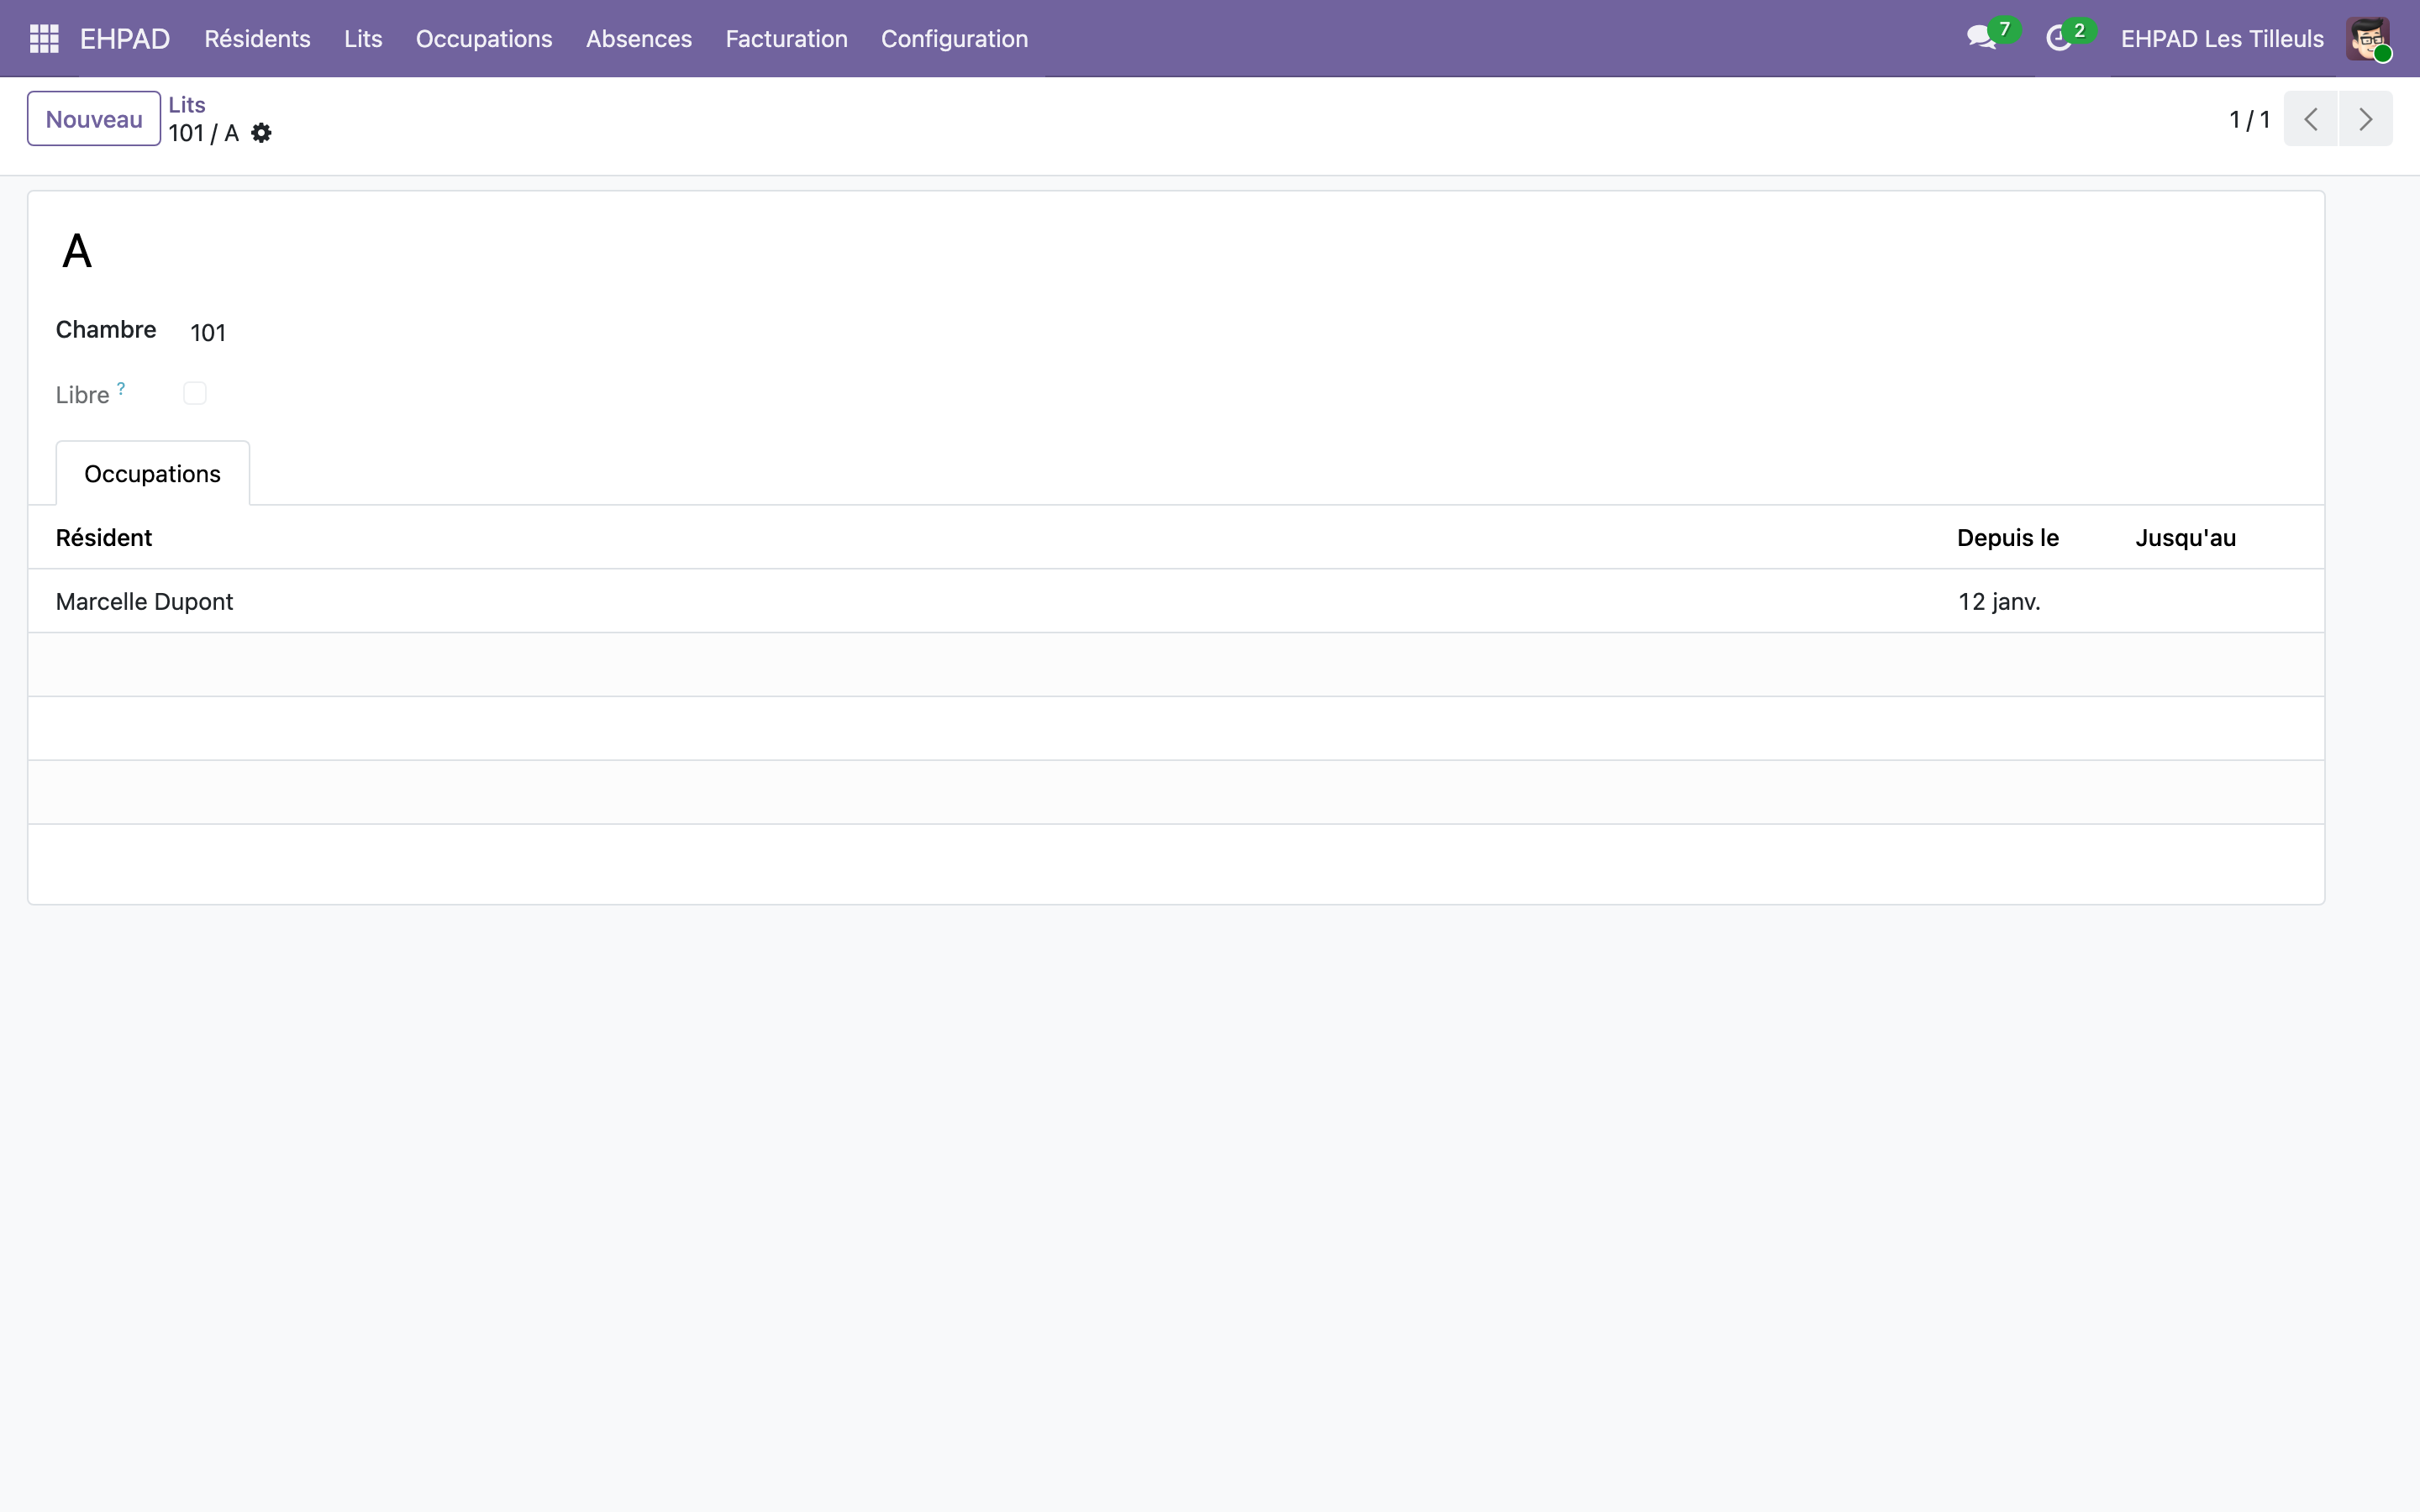2420x1512 pixels.
Task: Toggle the Libre checkbox
Action: [195, 393]
